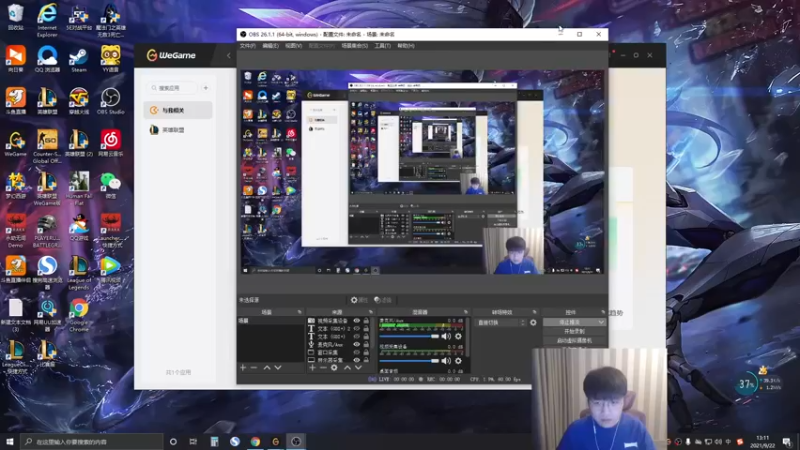Open the Steam desktop shortcut
The width and height of the screenshot is (800, 450).
(x=79, y=59)
